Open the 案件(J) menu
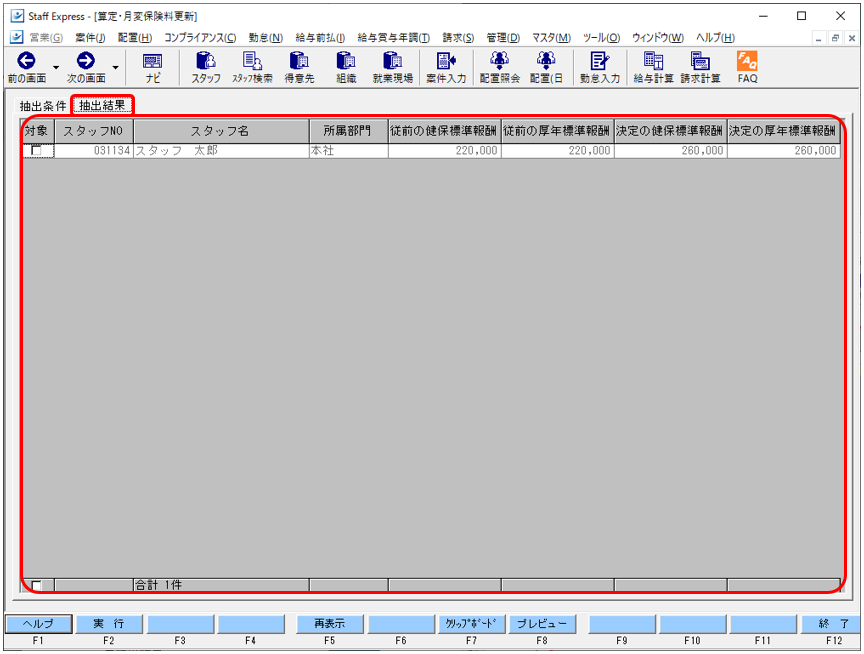The image size is (864, 654). 90,37
